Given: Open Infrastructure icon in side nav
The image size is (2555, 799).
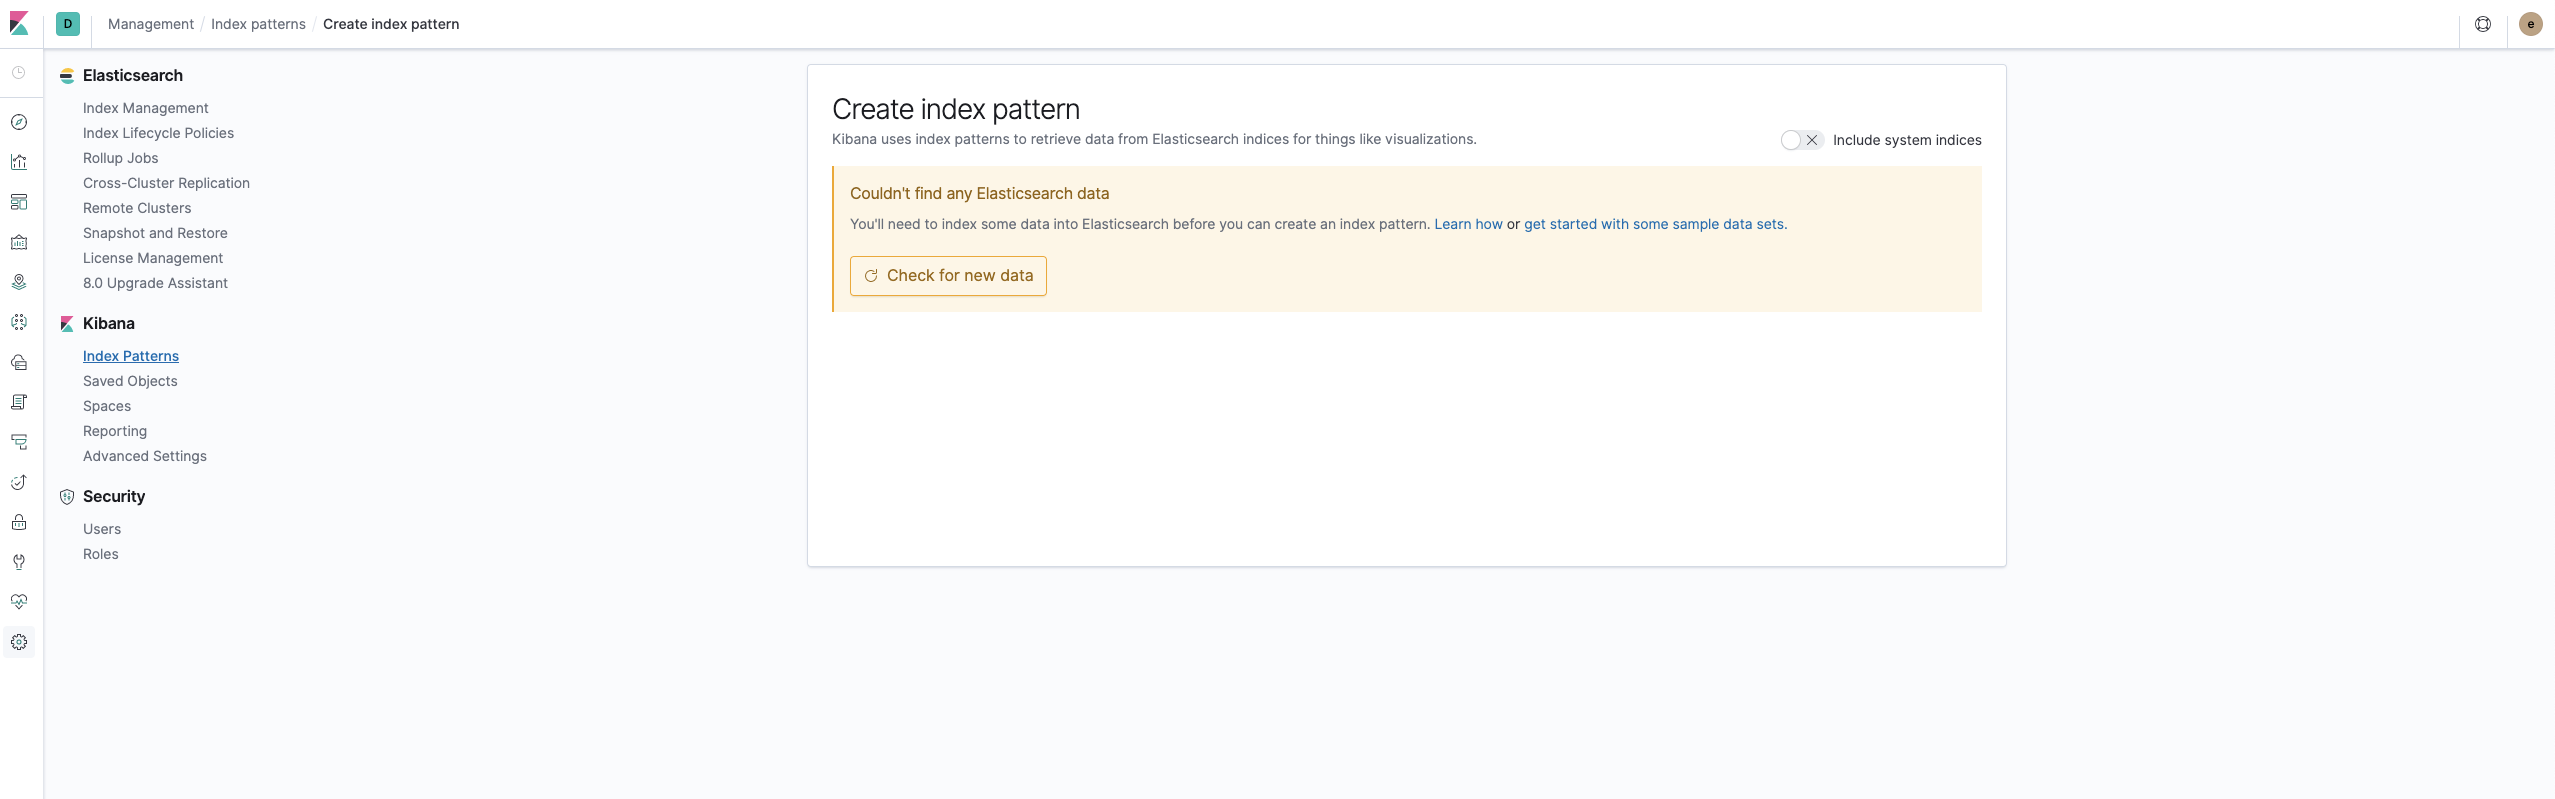Looking at the screenshot, I should tap(19, 362).
